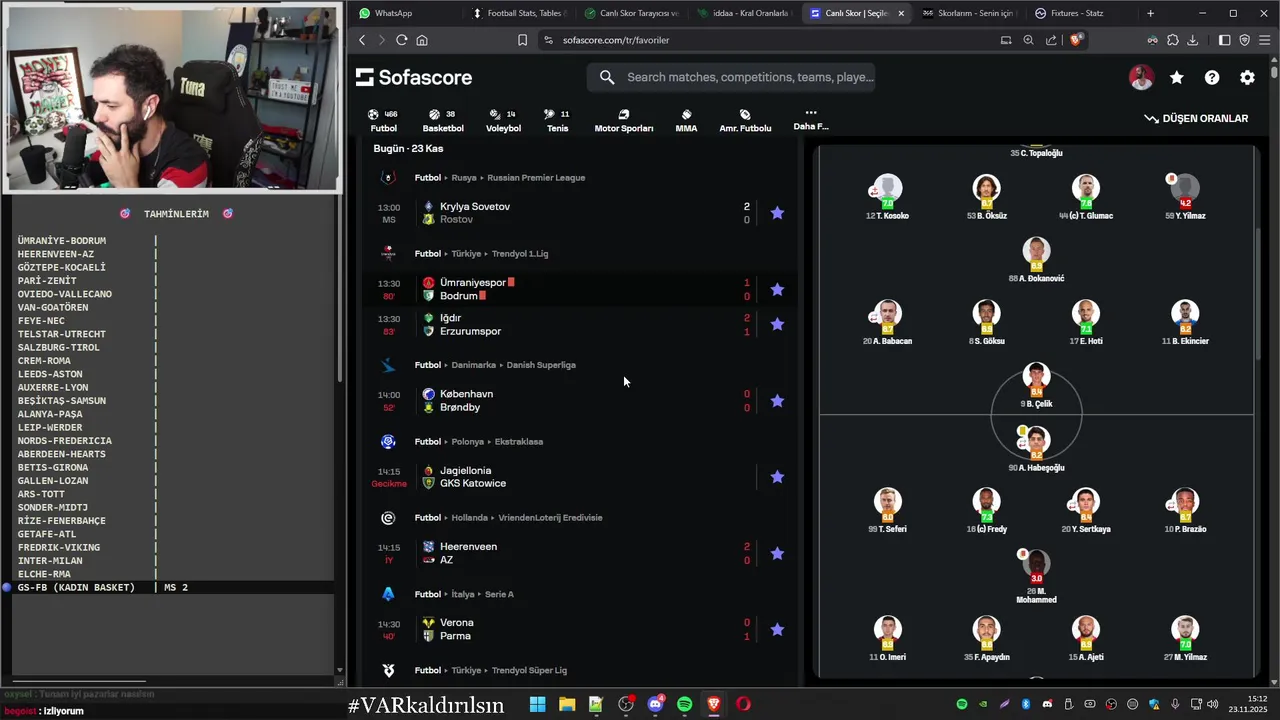Viewport: 1280px width, 720px height.
Task: Select the Parma team row
Action: 455,636
